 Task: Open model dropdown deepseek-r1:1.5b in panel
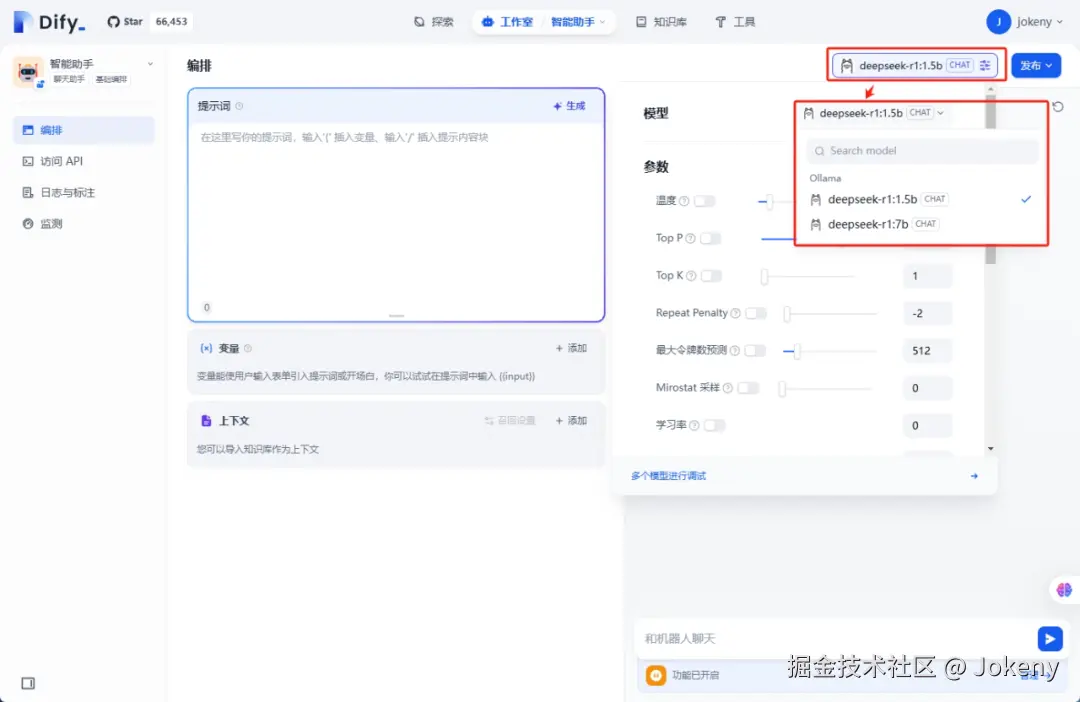pos(873,113)
